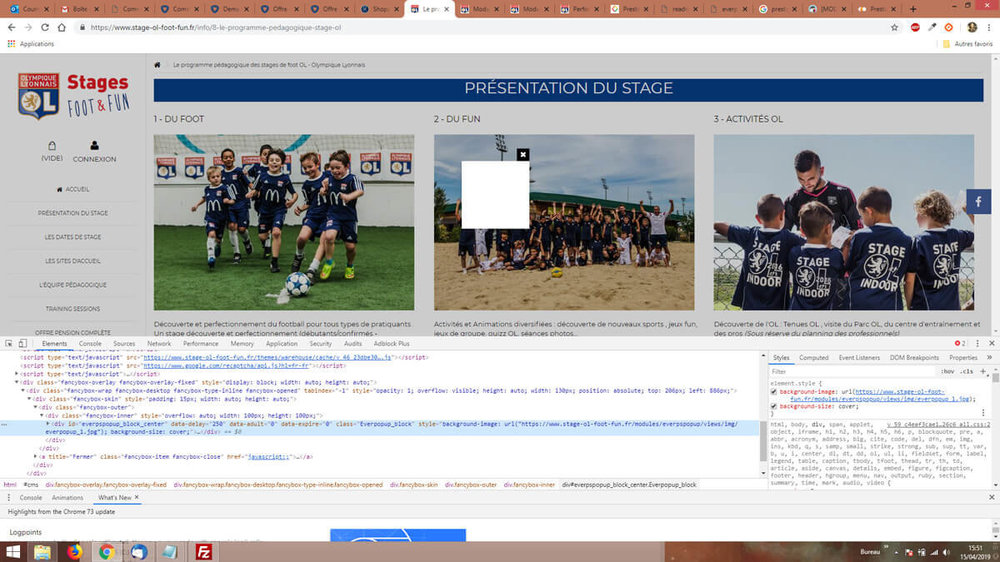
Task: Open Firefox from the taskbar
Action: click(x=75, y=552)
